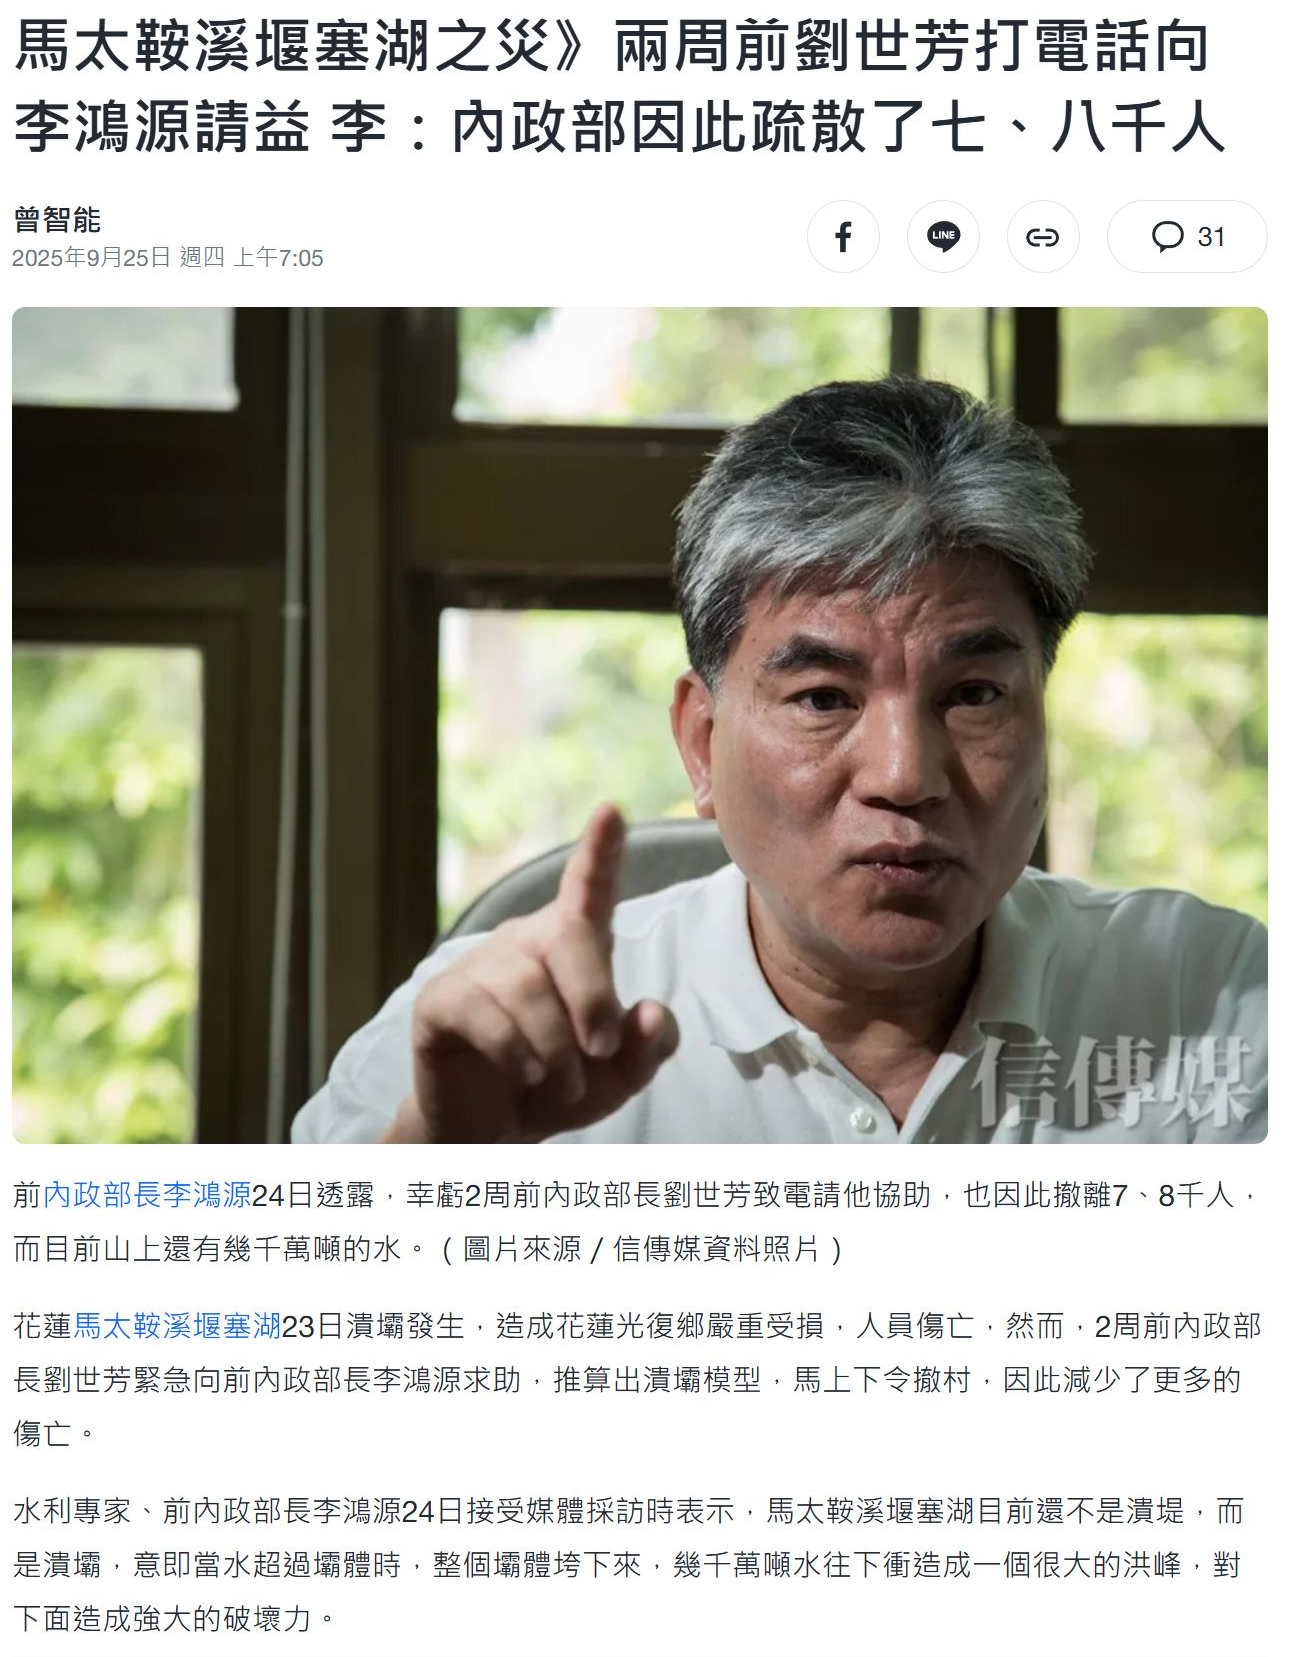1294x1657 pixels.
Task: Open the comments via speech bubble icon
Action: click(x=1167, y=237)
